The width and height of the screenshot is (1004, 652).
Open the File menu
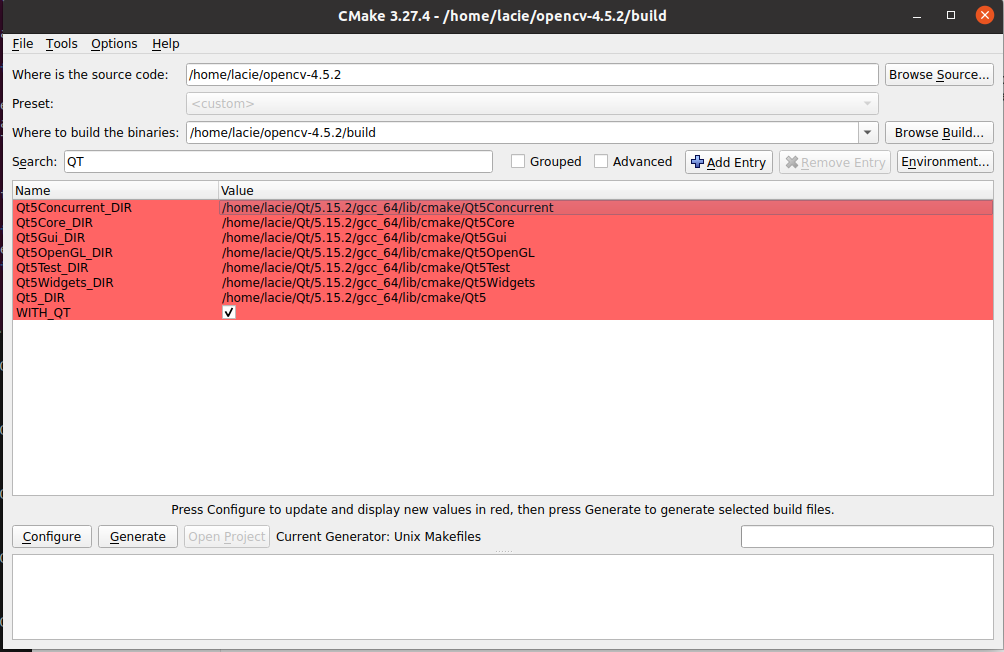click(22, 44)
